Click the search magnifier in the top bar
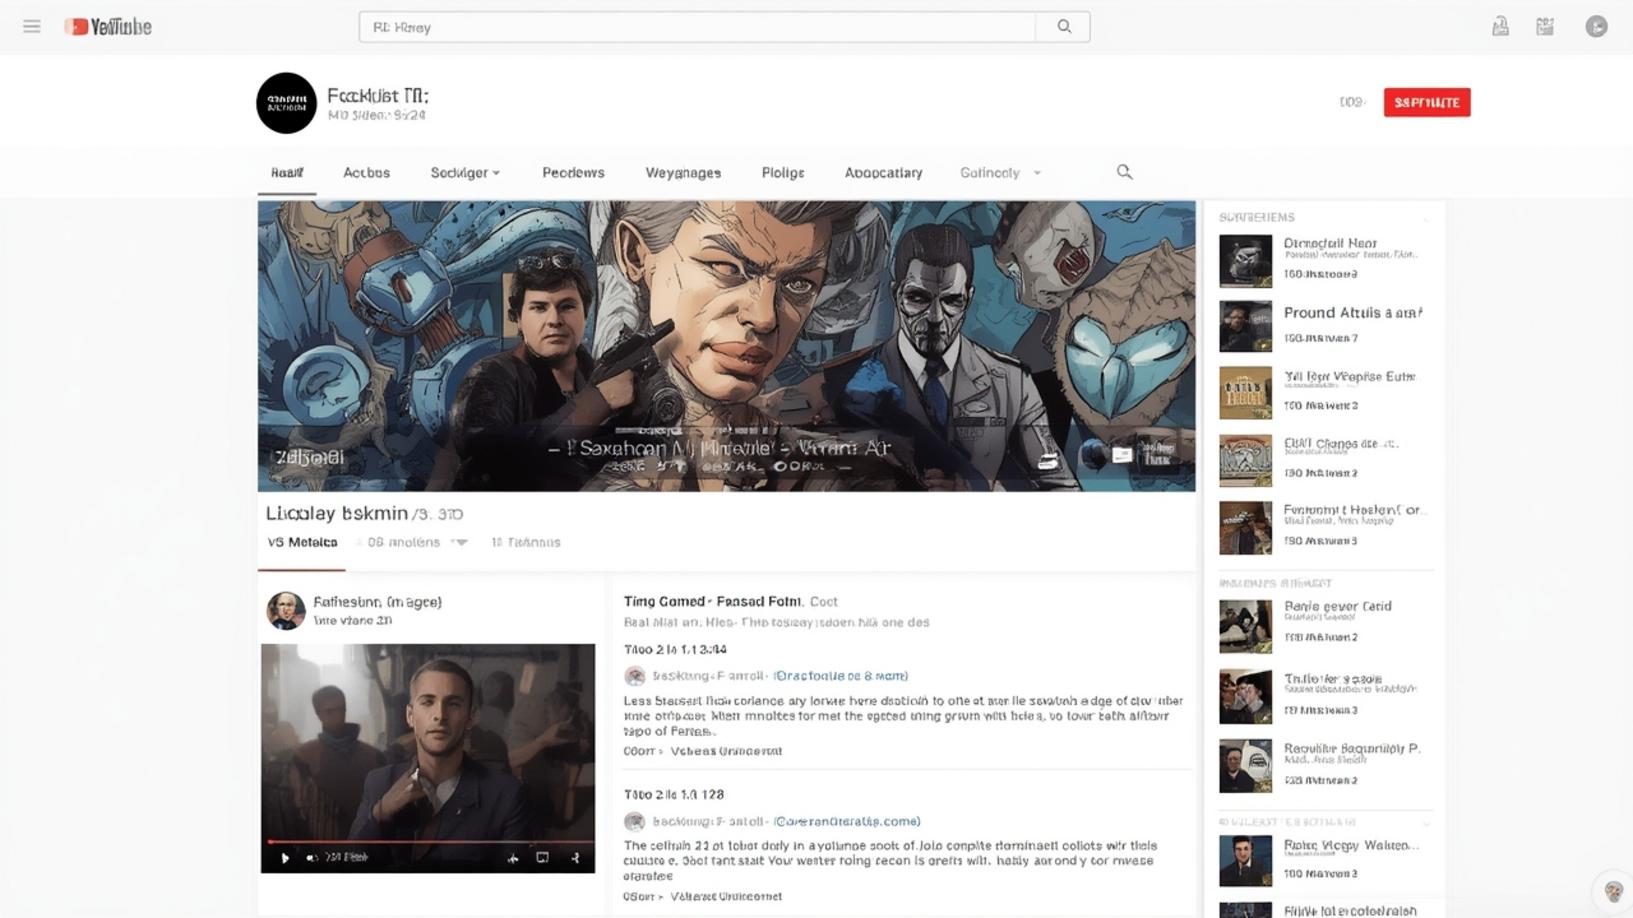The width and height of the screenshot is (1633, 918). [x=1061, y=26]
